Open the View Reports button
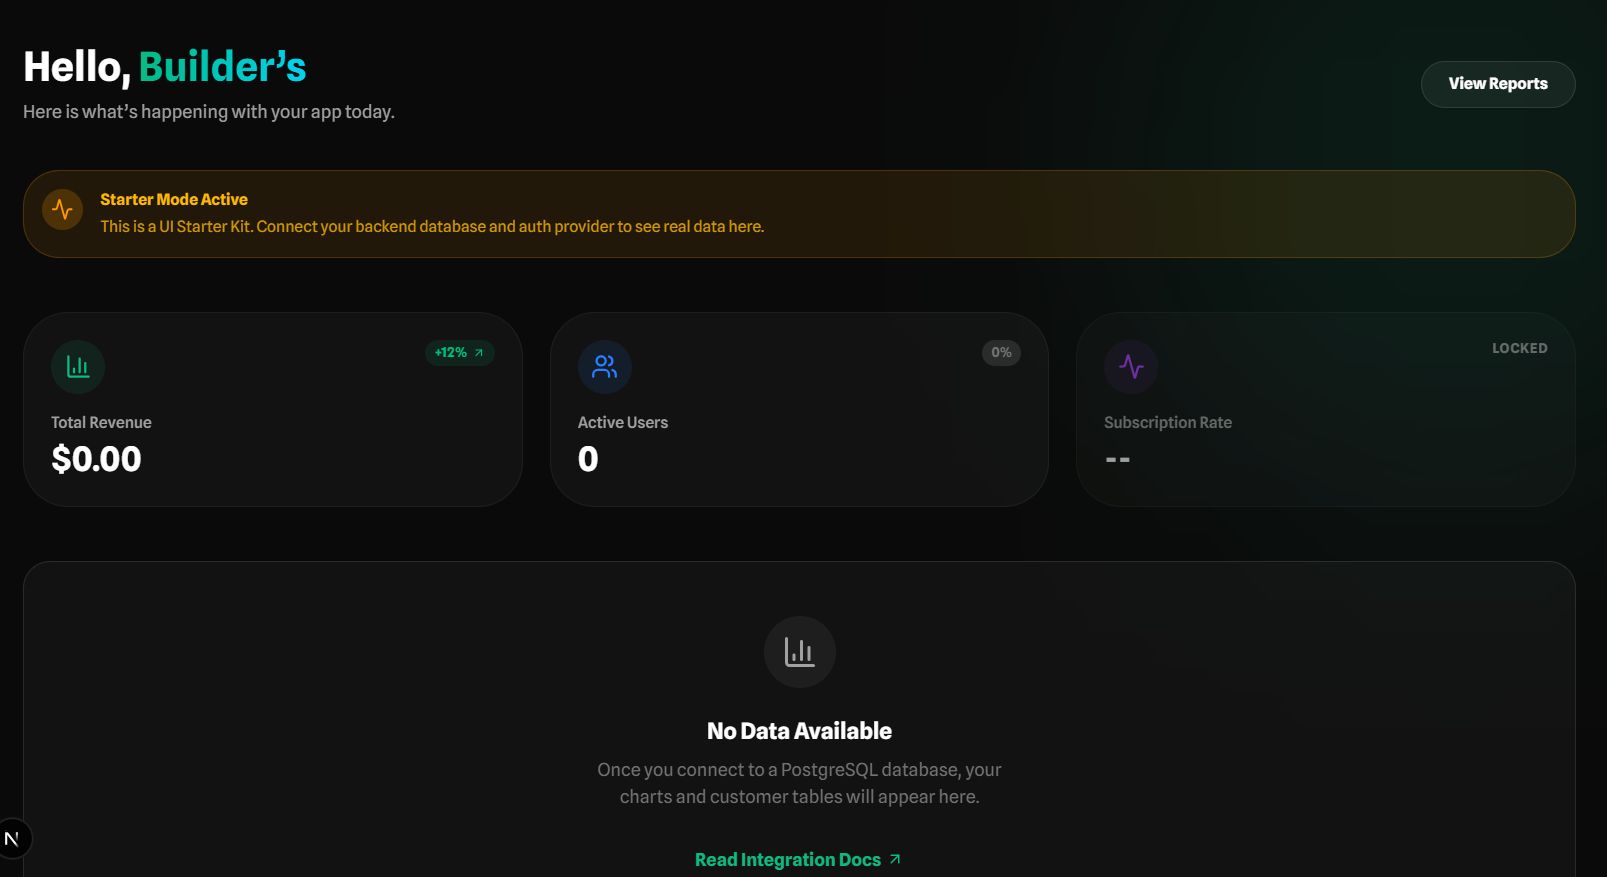The height and width of the screenshot is (877, 1607). pos(1497,84)
